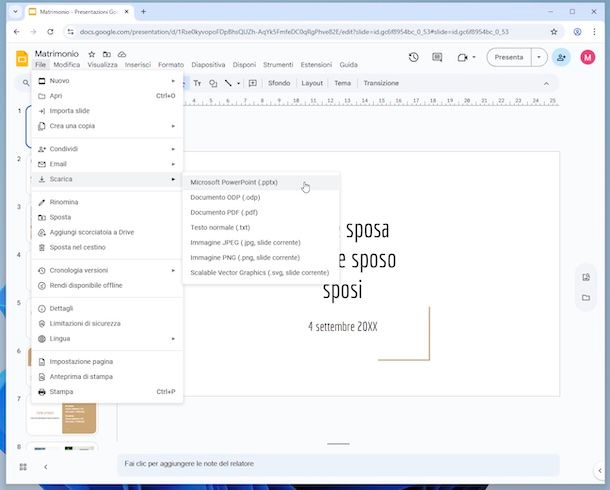
Task: Click the camera meeting icon
Action: (x=462, y=58)
